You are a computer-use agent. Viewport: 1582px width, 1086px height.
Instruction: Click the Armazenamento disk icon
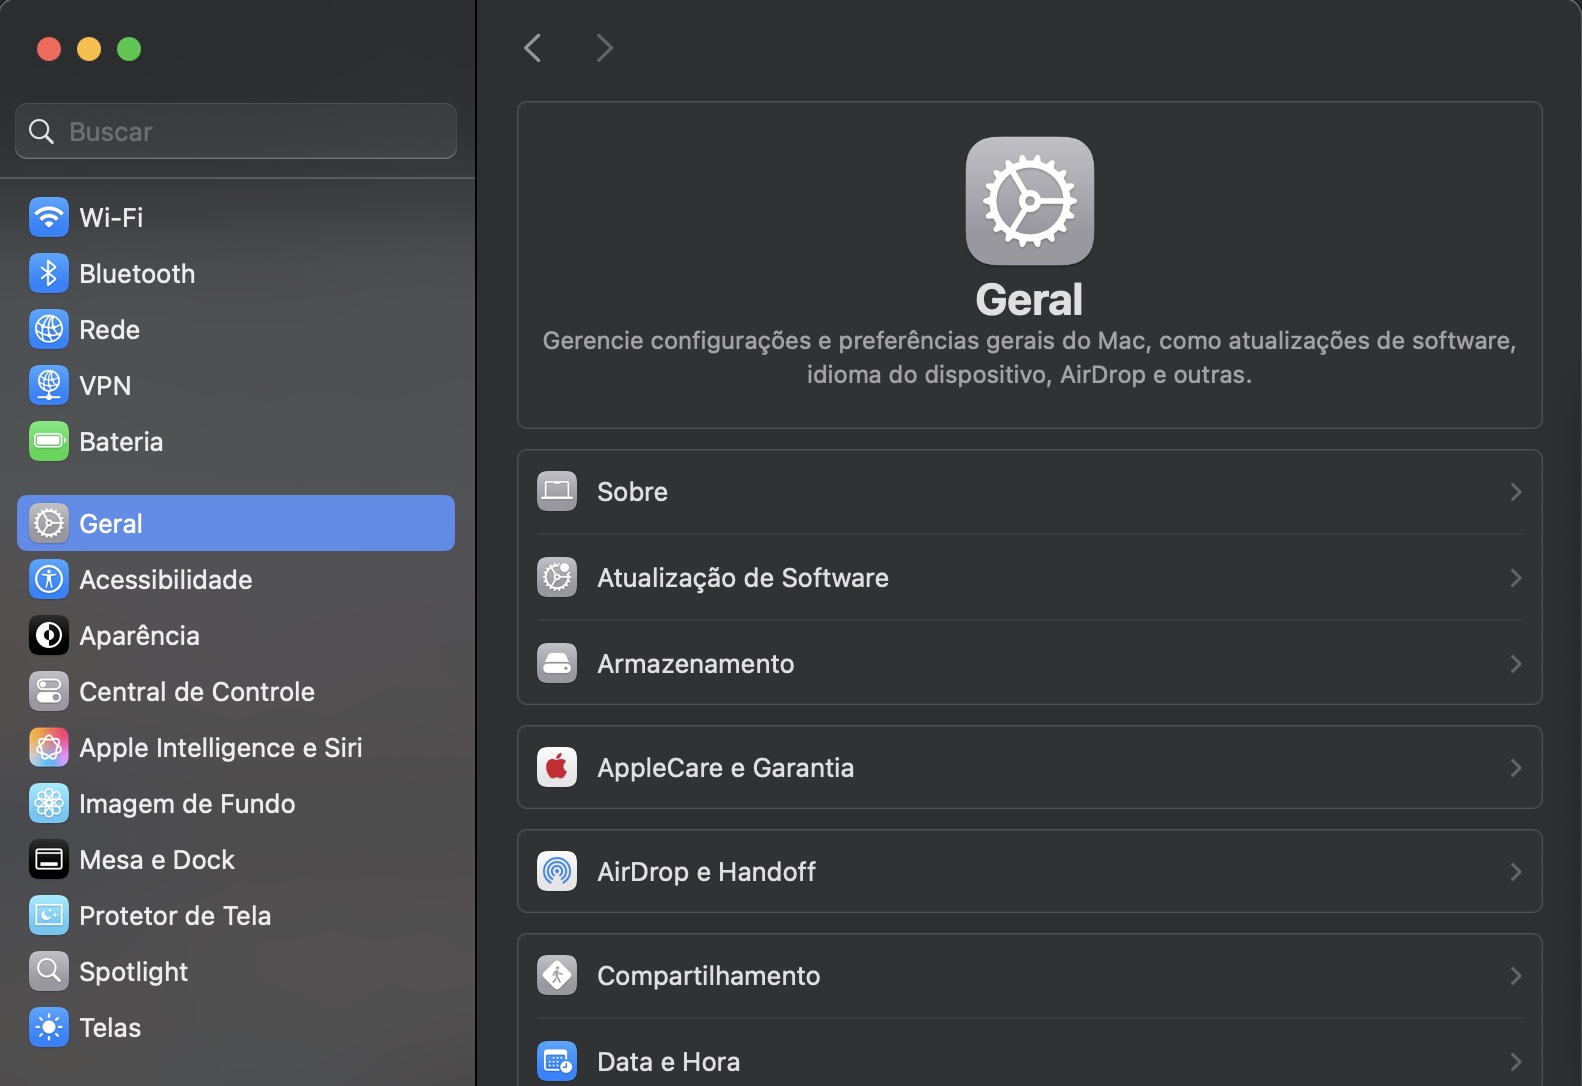click(x=557, y=663)
